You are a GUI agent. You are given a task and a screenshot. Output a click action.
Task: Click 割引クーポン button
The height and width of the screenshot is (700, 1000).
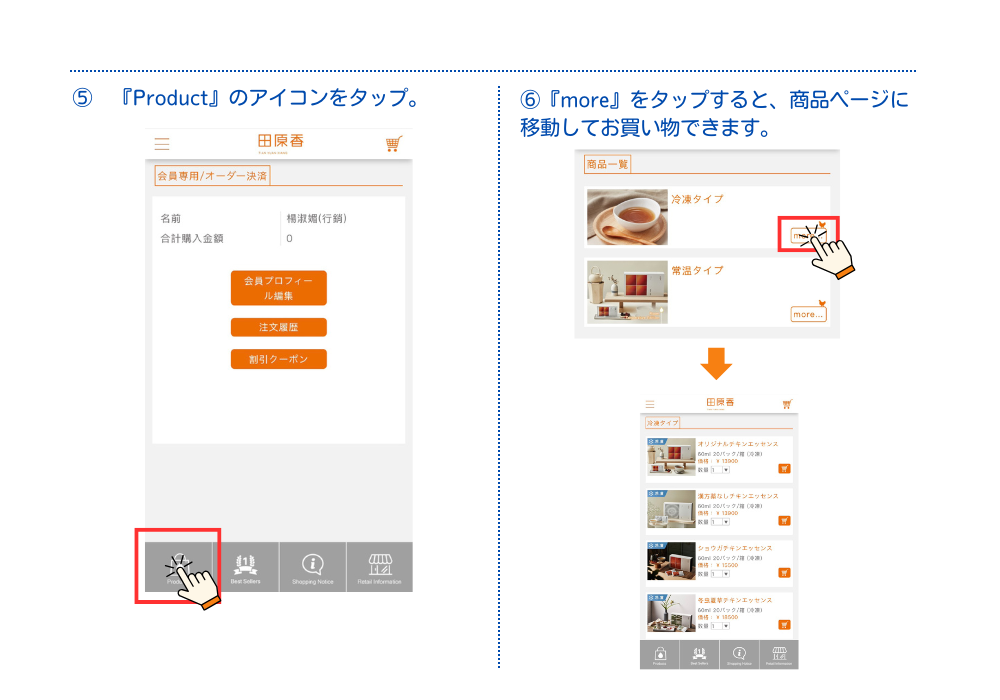[x=278, y=359]
